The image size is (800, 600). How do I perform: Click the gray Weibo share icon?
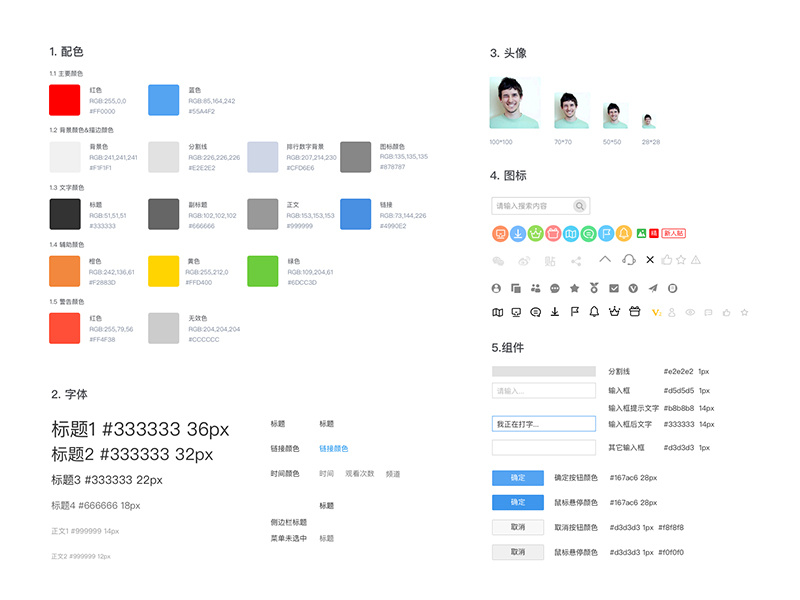click(524, 261)
